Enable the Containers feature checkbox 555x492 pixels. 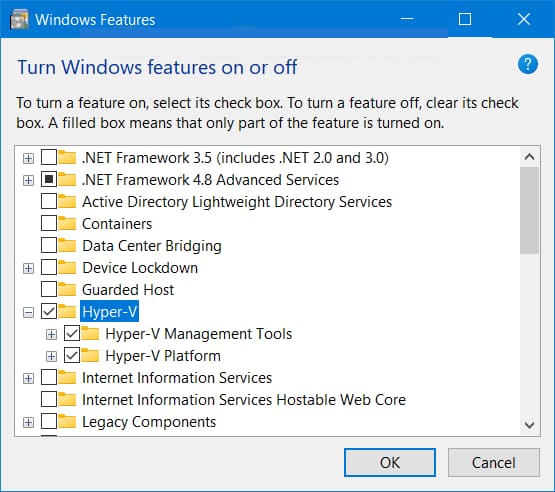click(x=49, y=224)
